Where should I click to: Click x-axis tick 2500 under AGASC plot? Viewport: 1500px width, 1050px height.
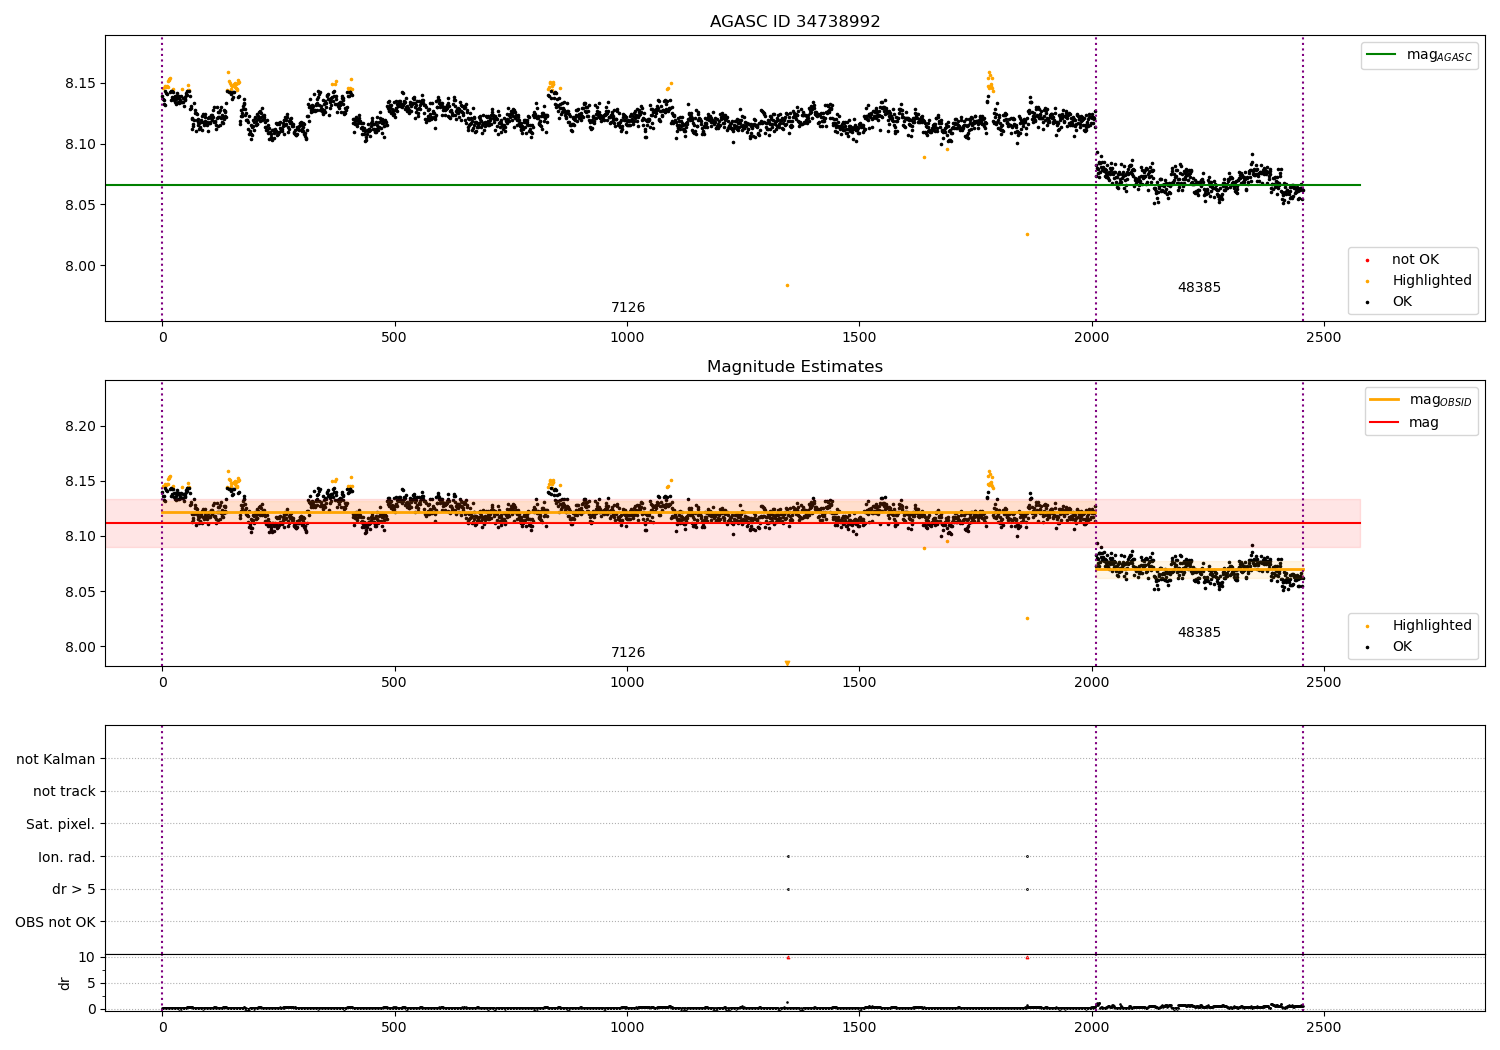click(1324, 338)
